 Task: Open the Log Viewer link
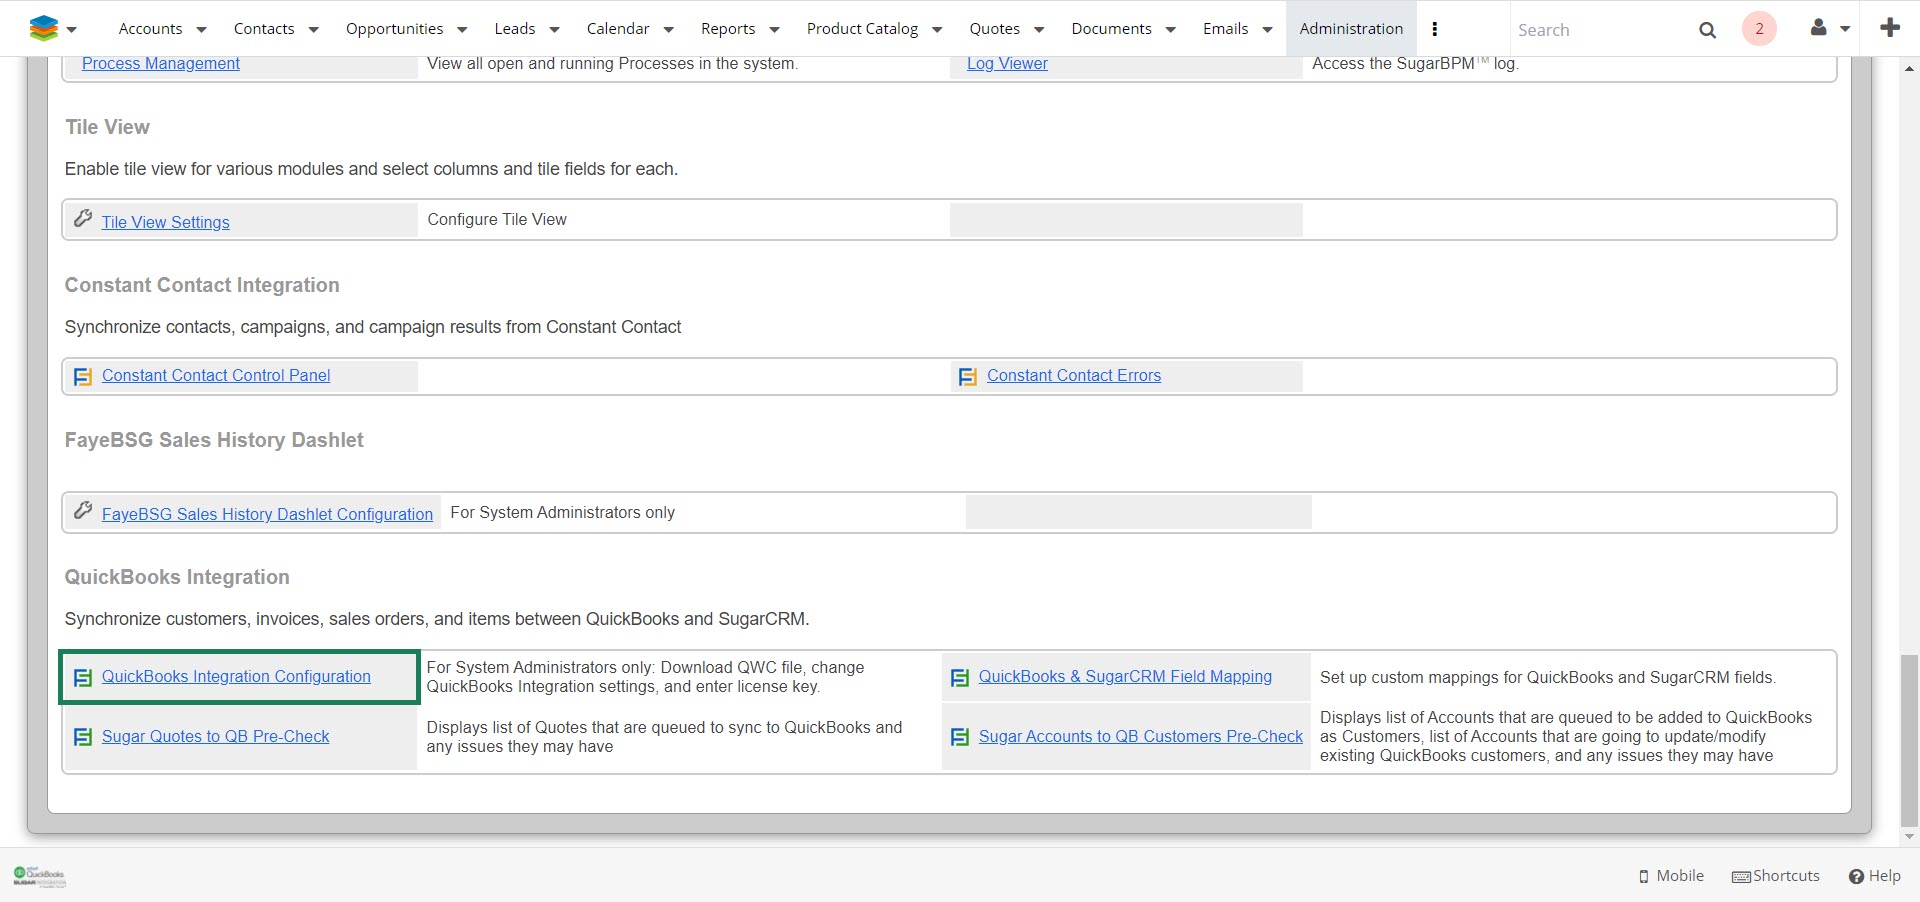point(1007,64)
